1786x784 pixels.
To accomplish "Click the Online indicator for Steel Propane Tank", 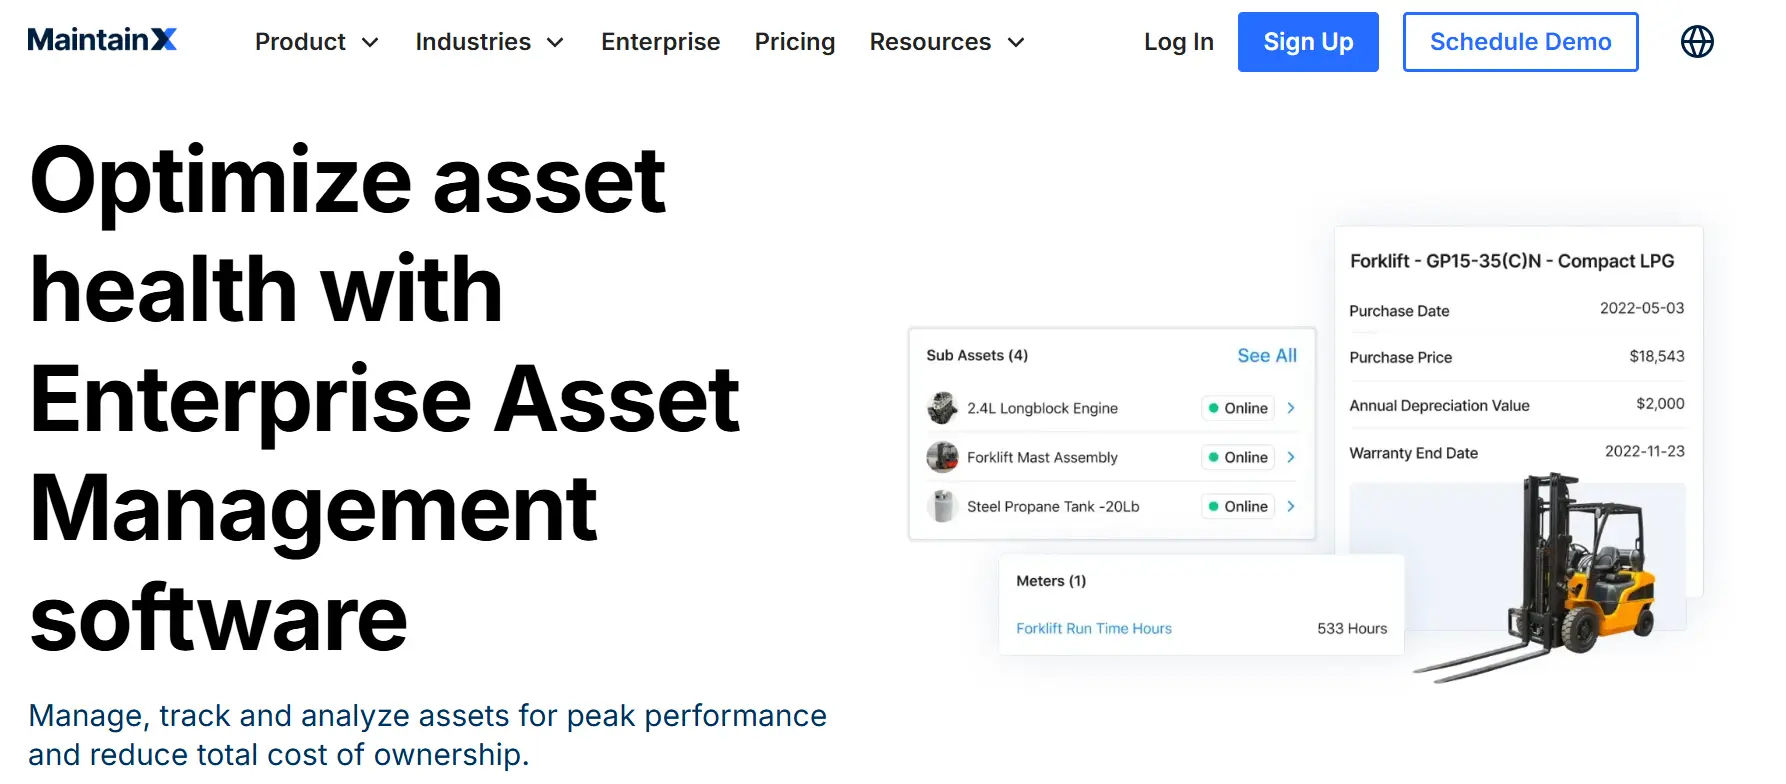I will 1214,506.
